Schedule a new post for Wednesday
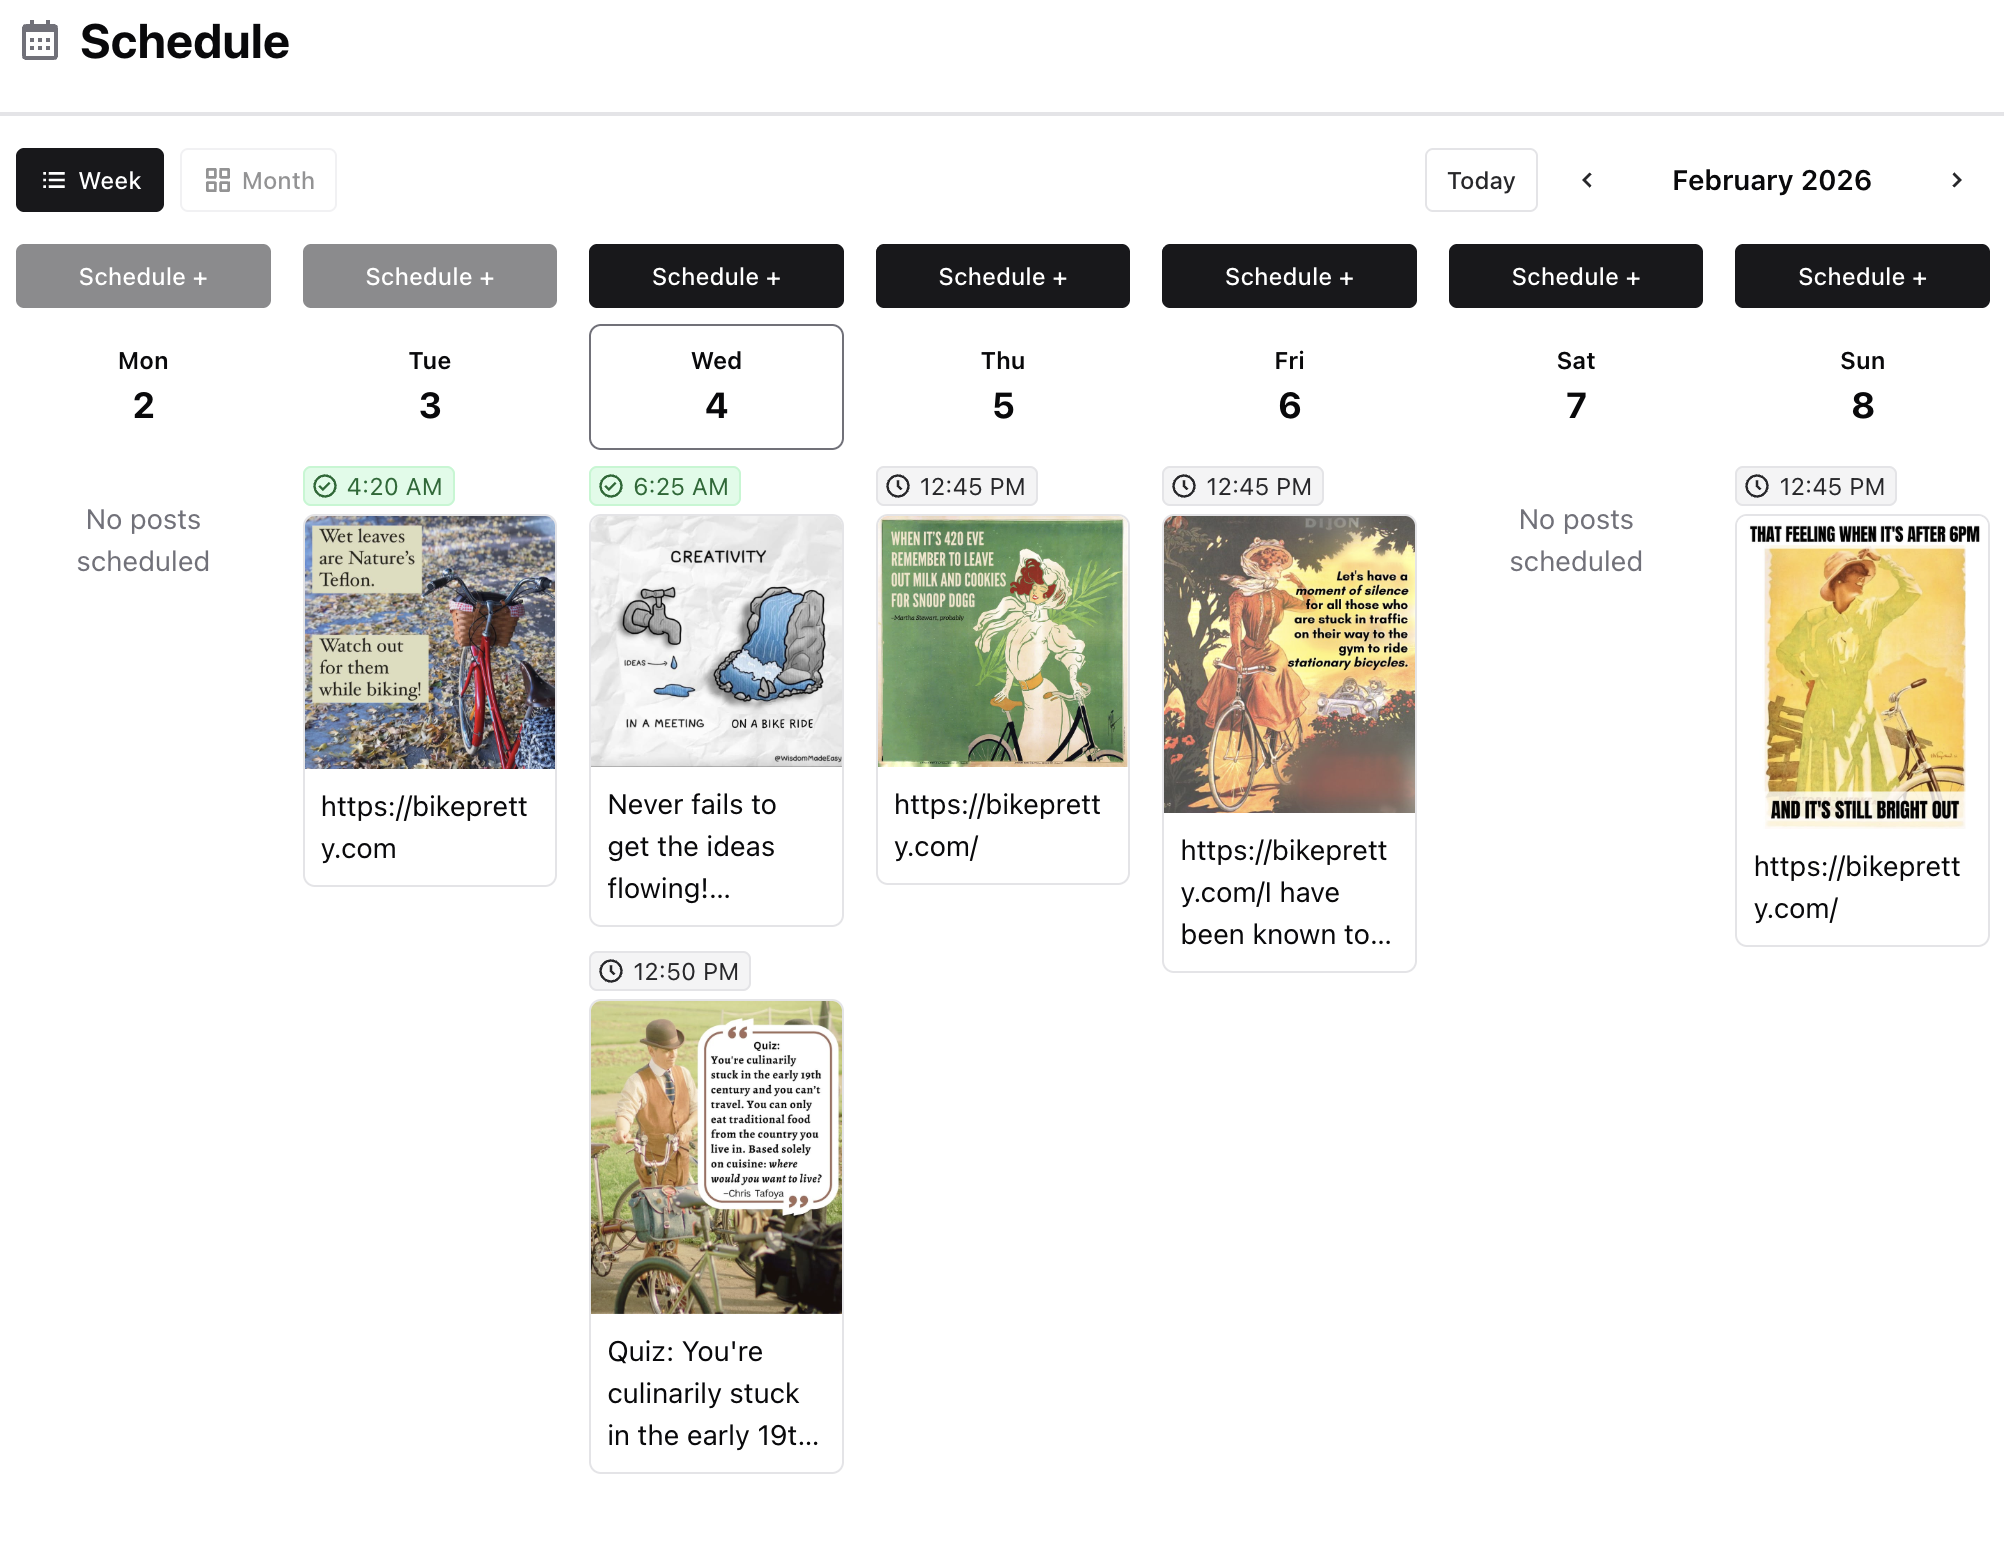The image size is (2004, 1556). tap(716, 277)
